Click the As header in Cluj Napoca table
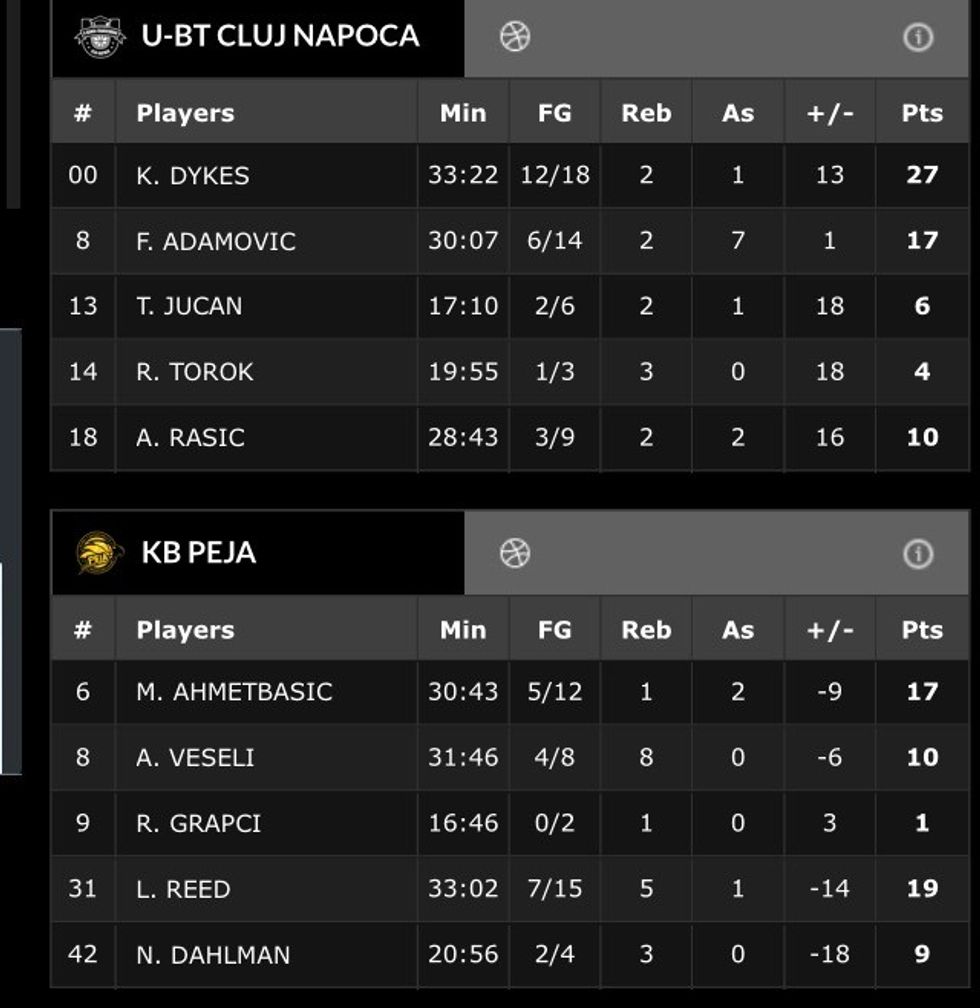The image size is (980, 1008). click(738, 113)
